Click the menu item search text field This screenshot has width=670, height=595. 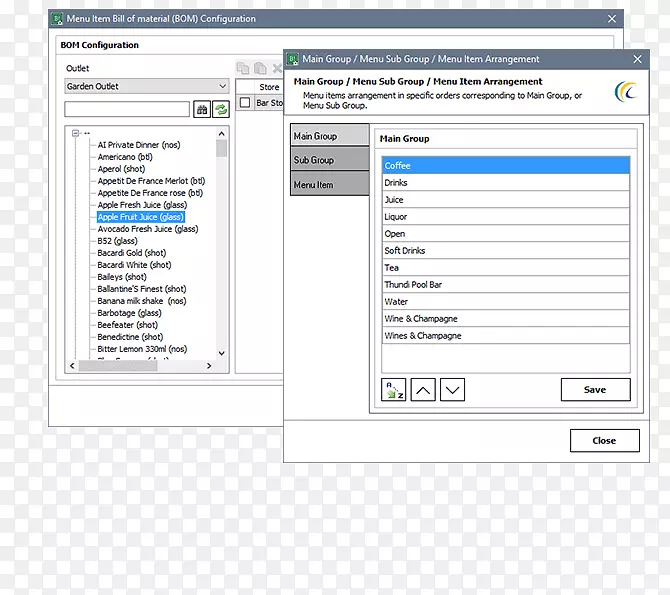coord(127,109)
